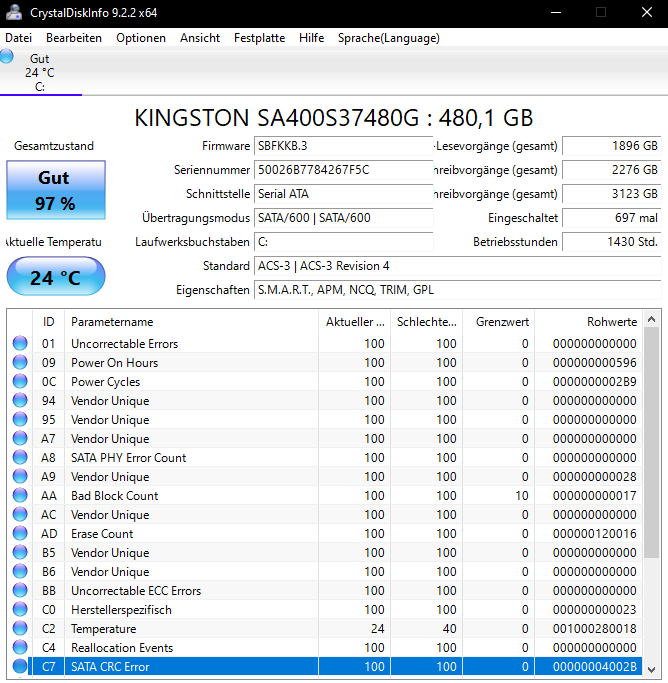This screenshot has width=668, height=683.
Task: Click status orb of Erase Count row
Action: (20, 533)
